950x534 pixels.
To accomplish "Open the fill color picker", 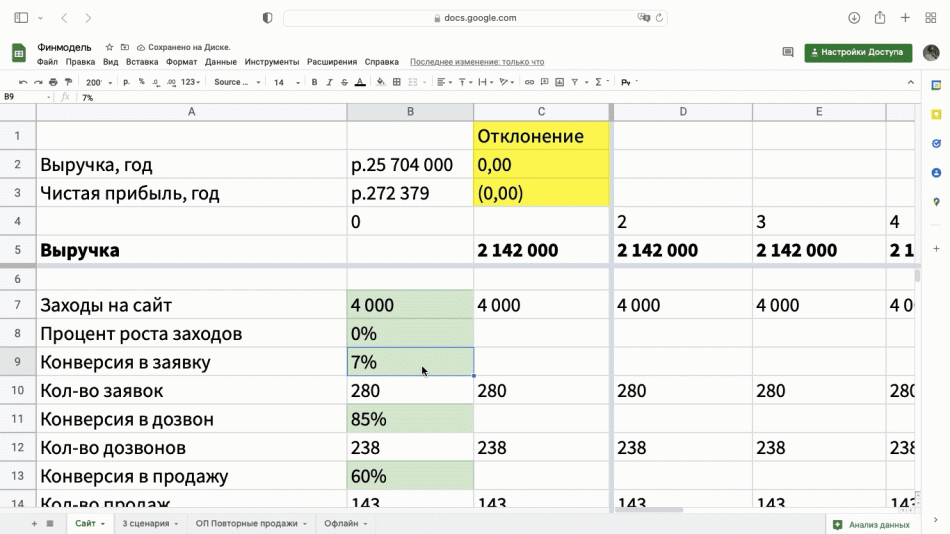I will 383,82.
